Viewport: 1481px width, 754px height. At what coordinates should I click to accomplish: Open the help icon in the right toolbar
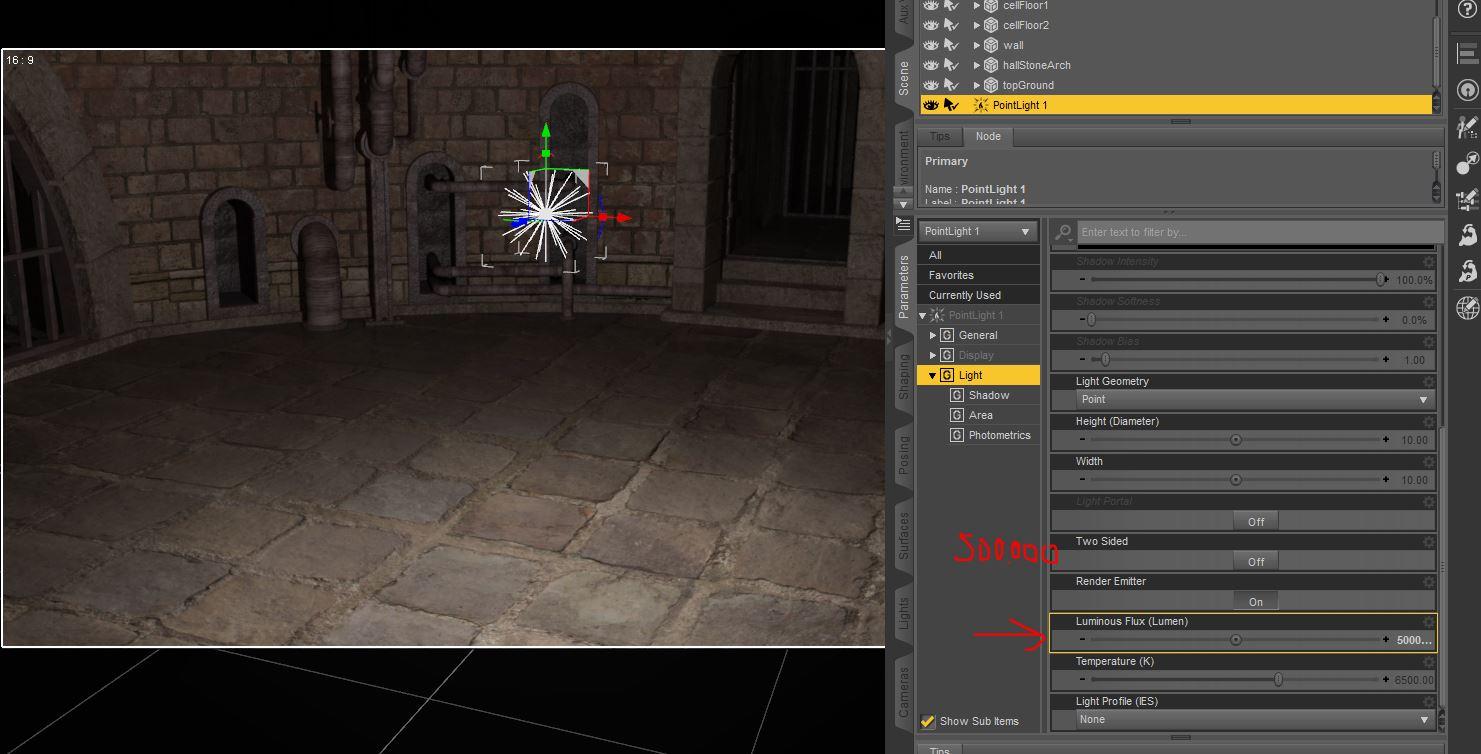click(x=1467, y=9)
